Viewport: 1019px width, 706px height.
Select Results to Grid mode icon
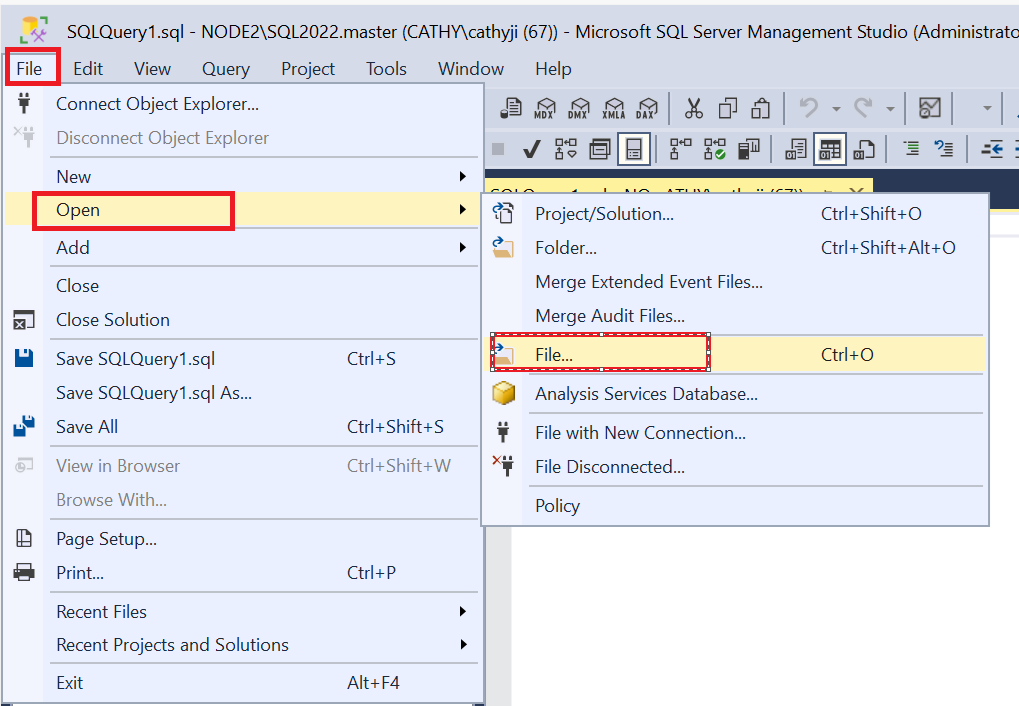coord(830,149)
